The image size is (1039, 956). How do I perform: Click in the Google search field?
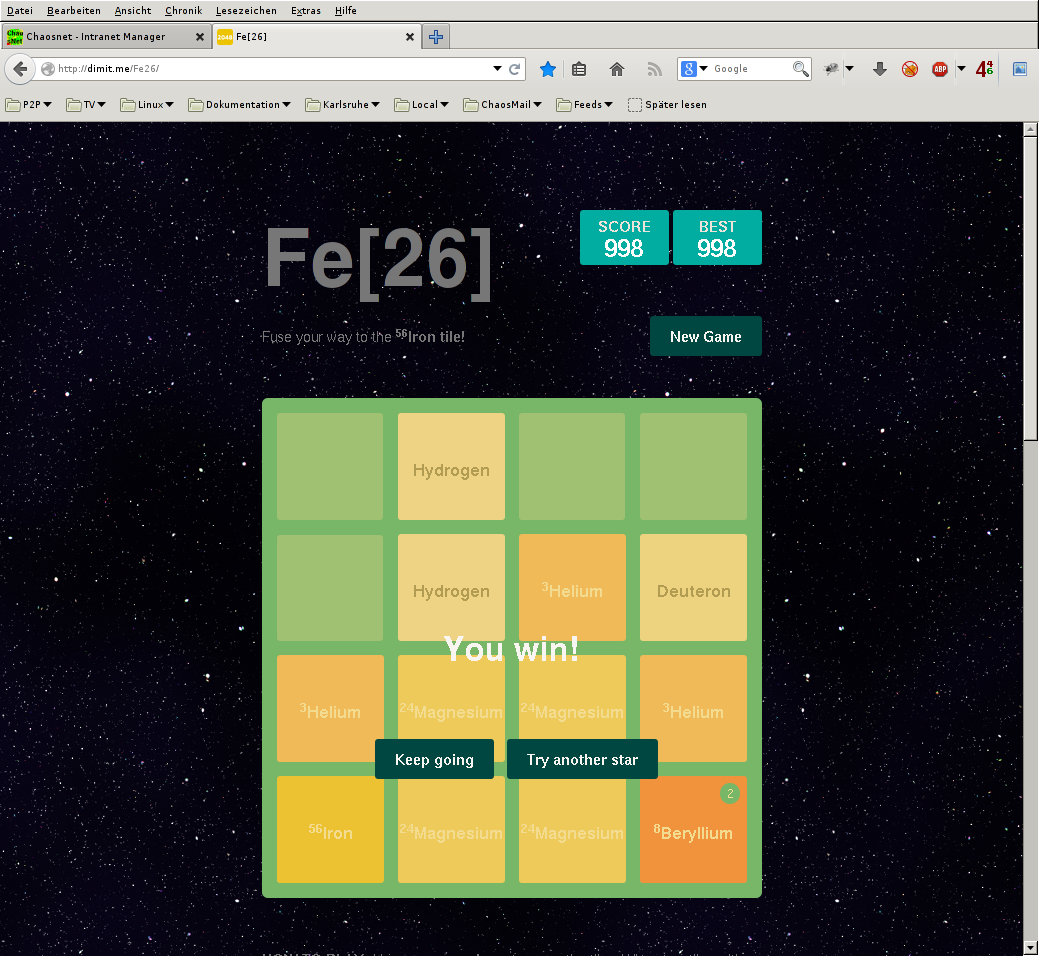pos(750,69)
